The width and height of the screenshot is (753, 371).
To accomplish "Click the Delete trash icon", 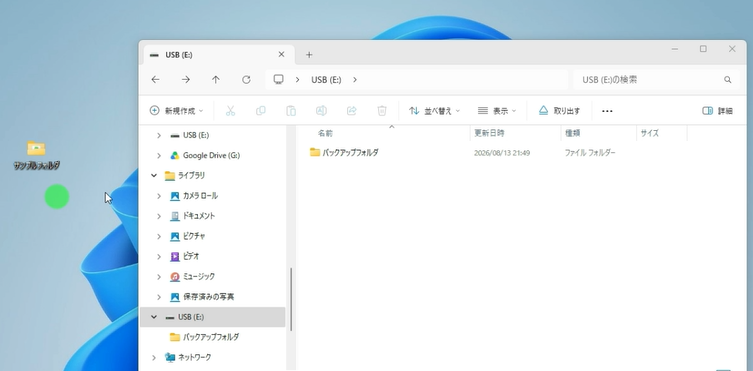I will pyautogui.click(x=382, y=111).
